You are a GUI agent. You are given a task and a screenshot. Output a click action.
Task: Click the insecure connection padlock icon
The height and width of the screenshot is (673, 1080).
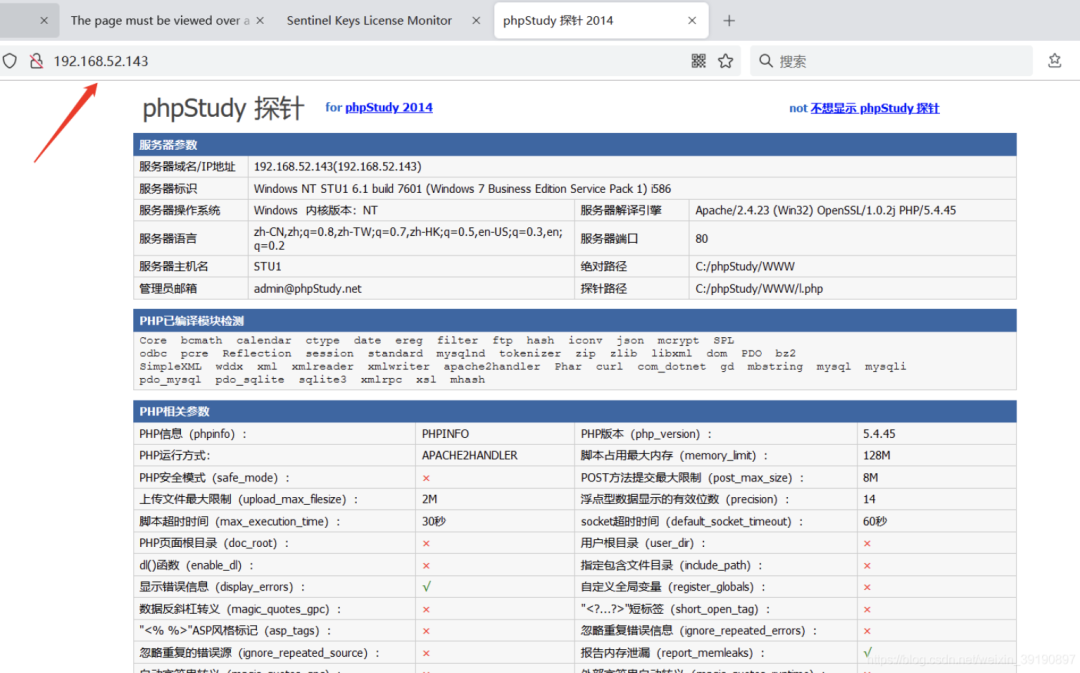tap(37, 61)
